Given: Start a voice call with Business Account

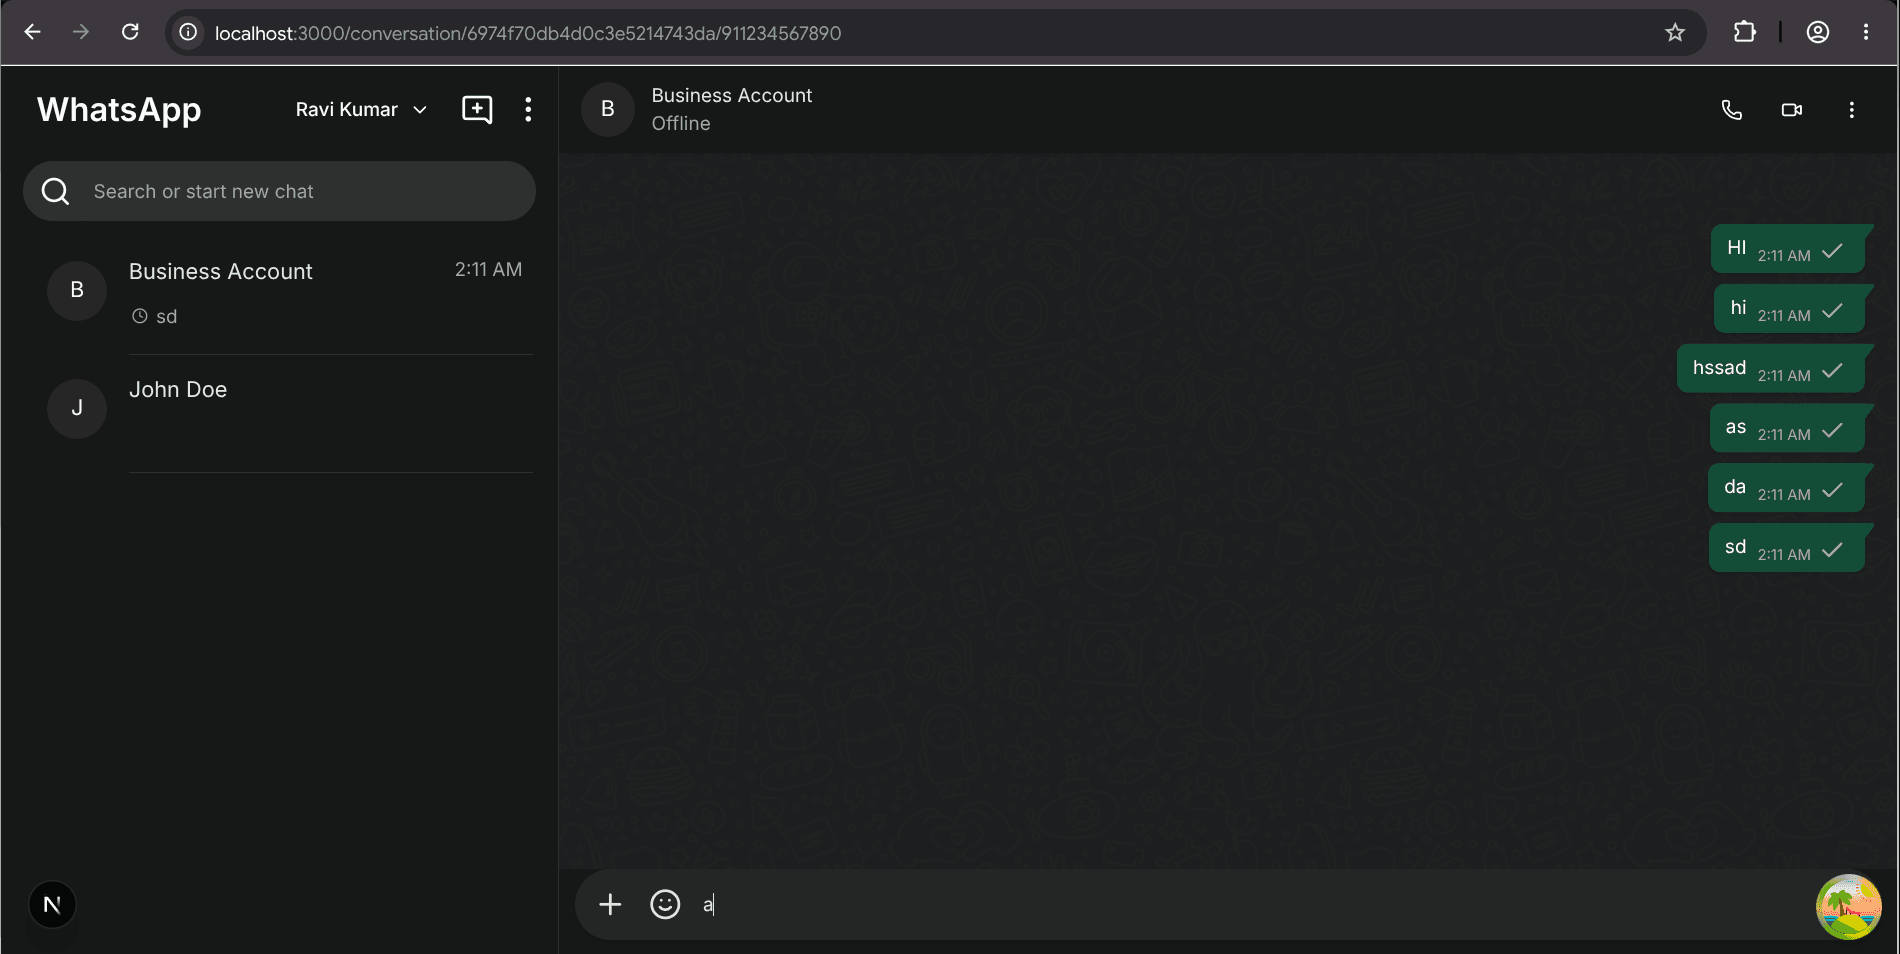Looking at the screenshot, I should point(1731,110).
